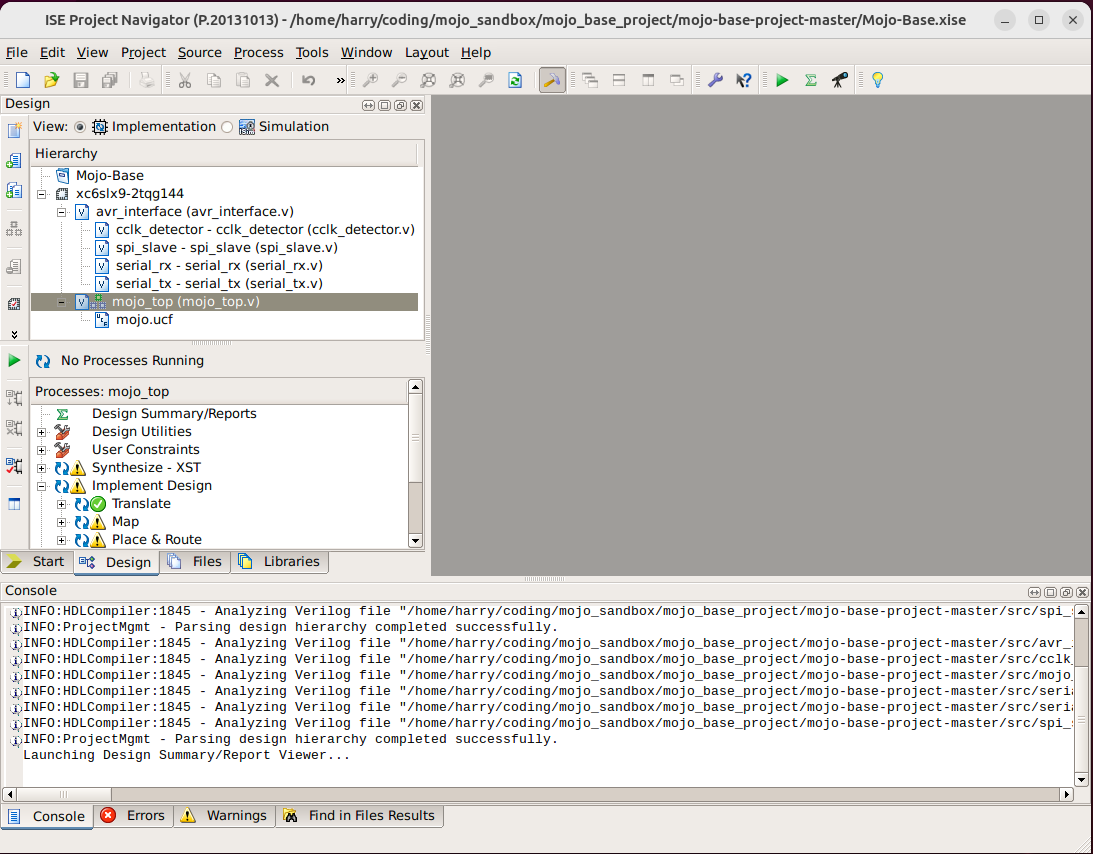Select cclk_detector module in hierarchy
The height and width of the screenshot is (854, 1093).
(265, 229)
